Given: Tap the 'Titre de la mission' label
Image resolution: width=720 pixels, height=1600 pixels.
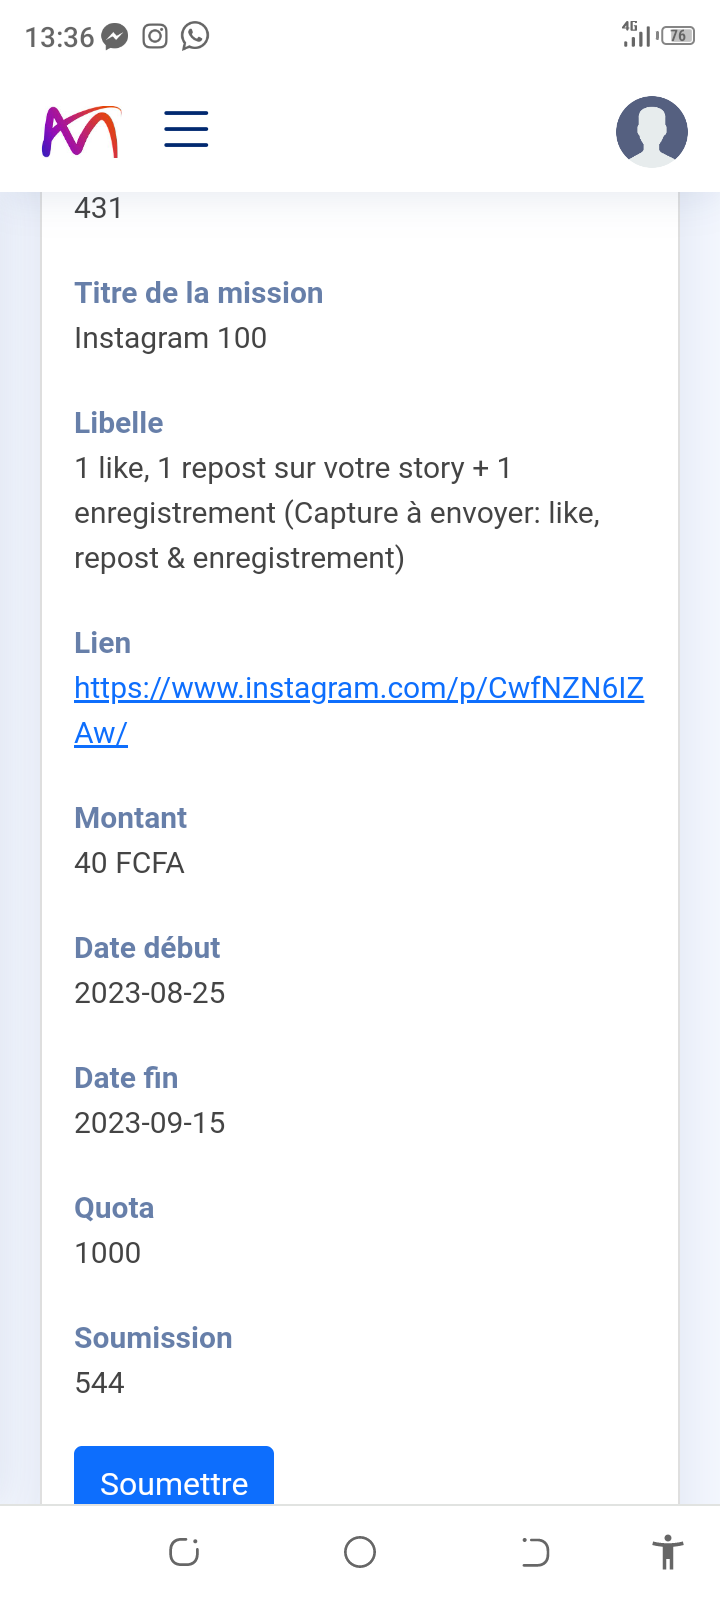Looking at the screenshot, I should click(x=198, y=293).
